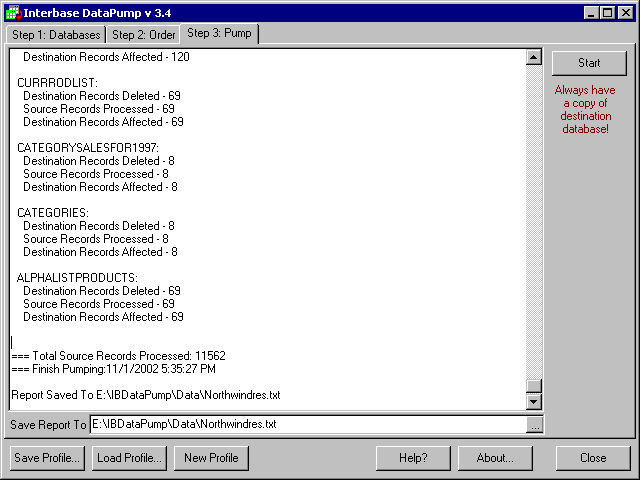The width and height of the screenshot is (640, 480).
Task: Click CURRRODLIST 'Source Records Processed - 69' line
Action: (x=99, y=109)
